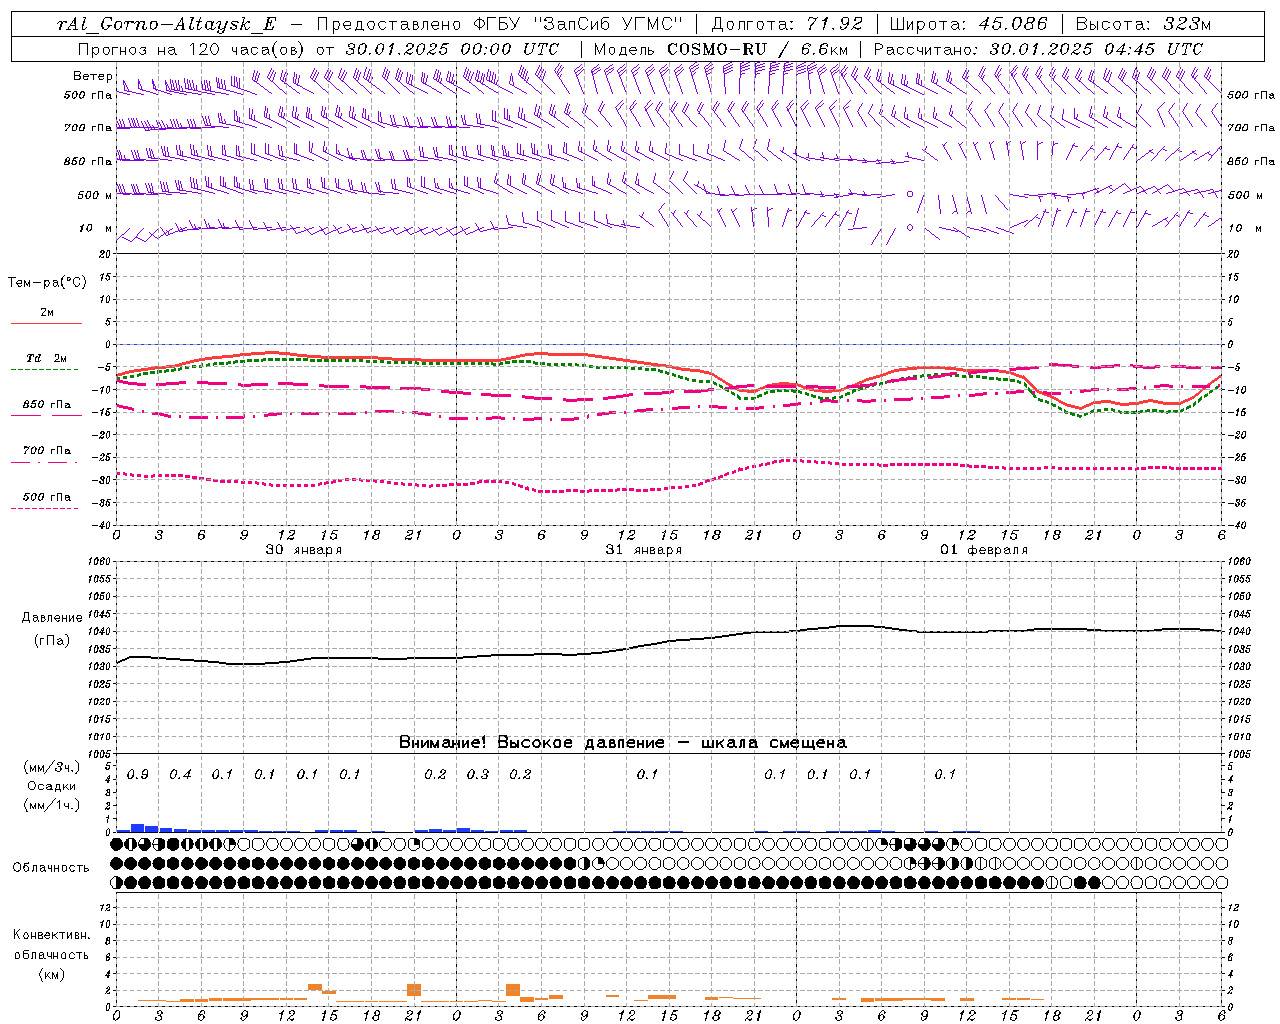Image resolution: width=1280 pixels, height=1024 pixels.
Task: Click the Ветер wind panel label
Action: click(92, 76)
